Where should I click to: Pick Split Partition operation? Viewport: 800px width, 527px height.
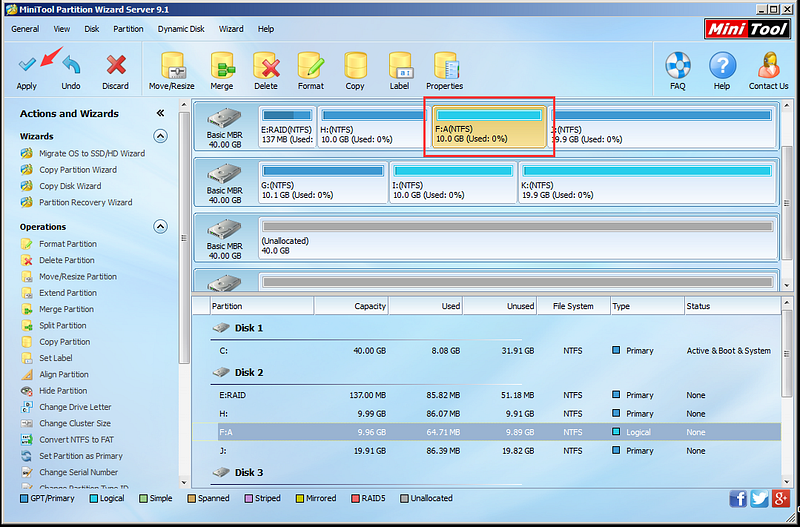(54, 325)
